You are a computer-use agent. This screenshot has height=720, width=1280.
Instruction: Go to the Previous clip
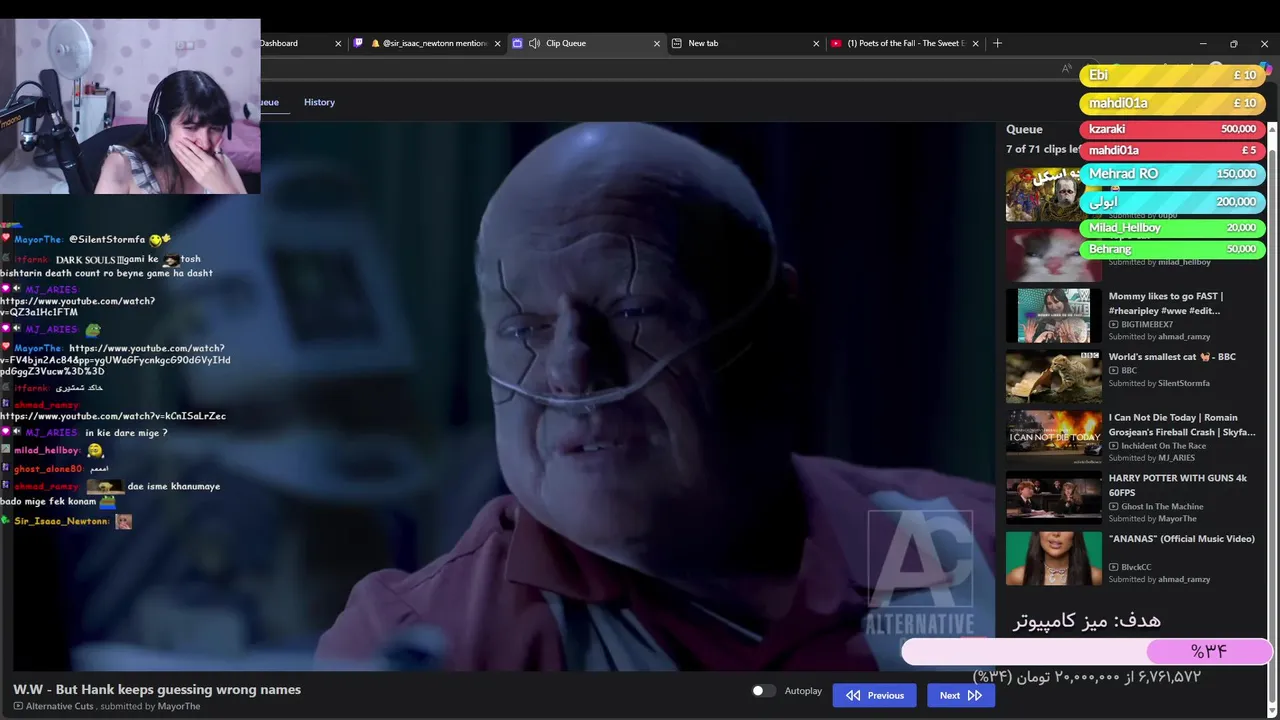[x=874, y=695]
